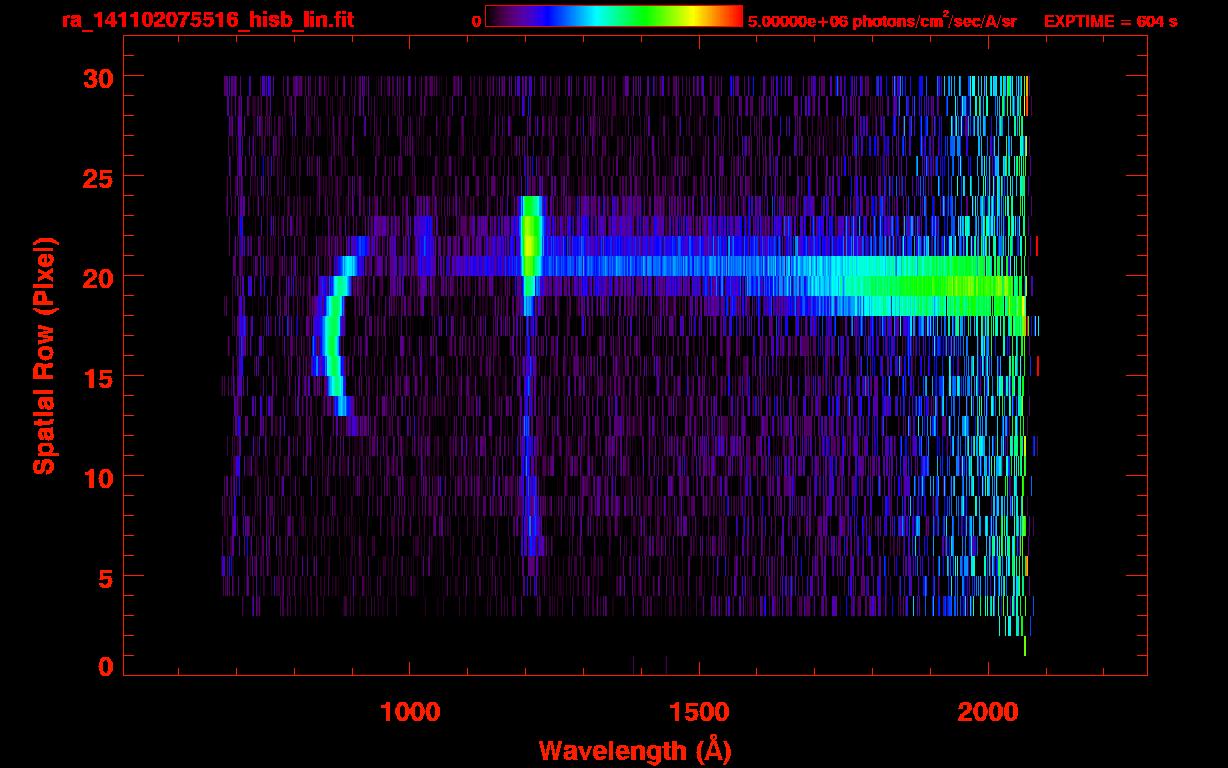Click the x-axis tick label 1500

(x=699, y=712)
